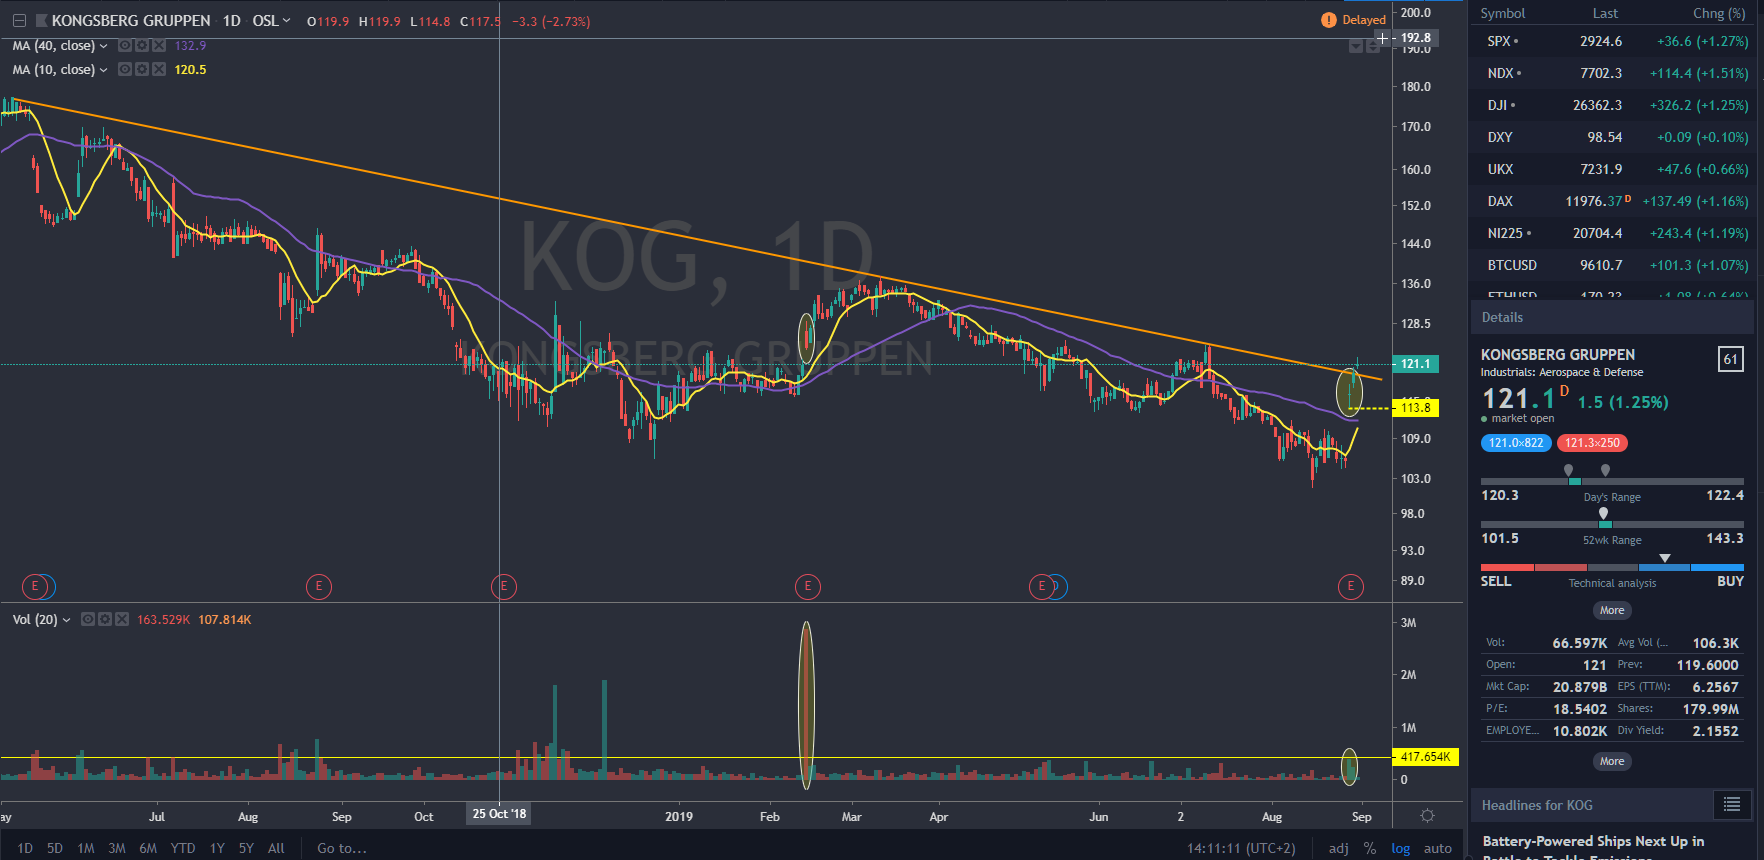Select NDX in the watchlist
This screenshot has width=1764, height=860.
pos(1612,73)
